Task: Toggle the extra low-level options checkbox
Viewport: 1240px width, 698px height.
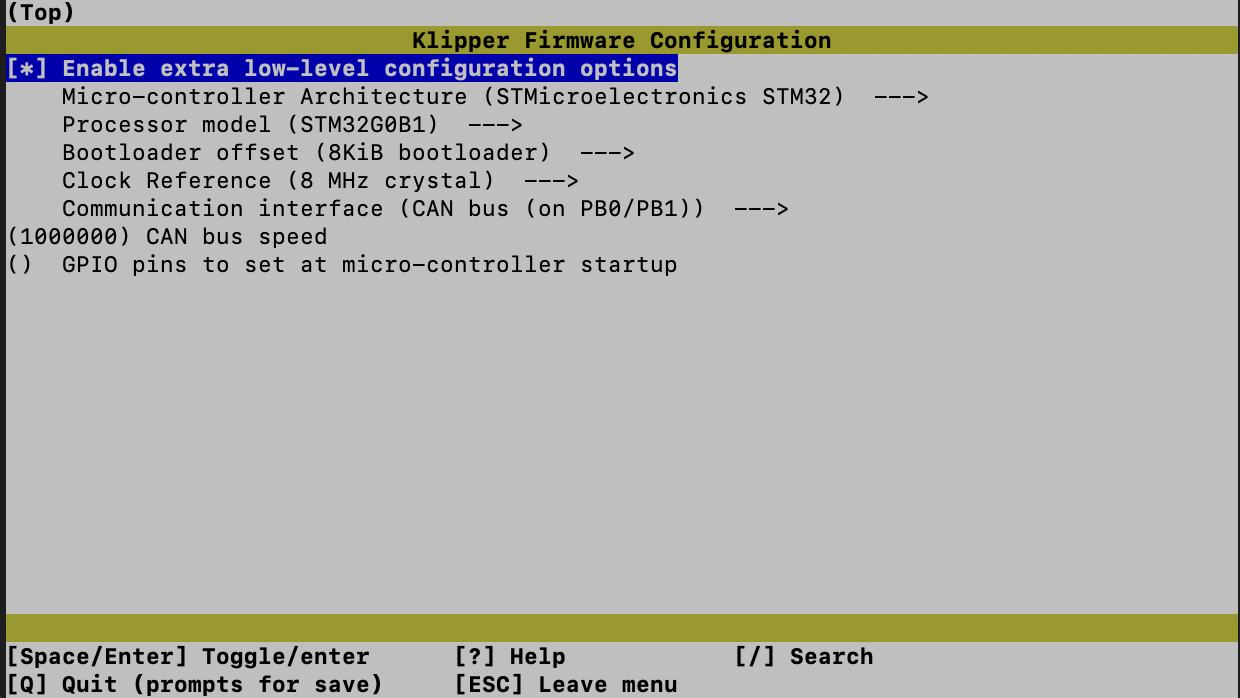Action: pyautogui.click(x=27, y=69)
